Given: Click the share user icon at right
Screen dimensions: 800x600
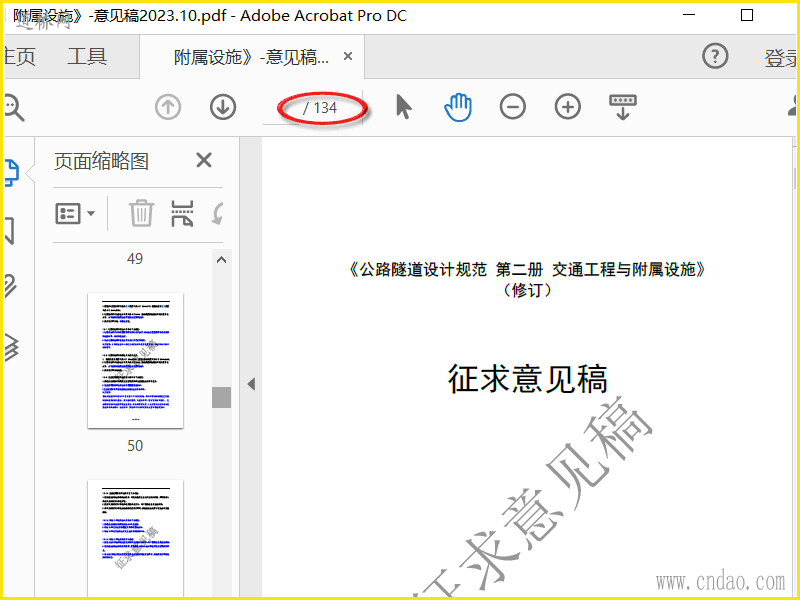Looking at the screenshot, I should click(792, 106).
